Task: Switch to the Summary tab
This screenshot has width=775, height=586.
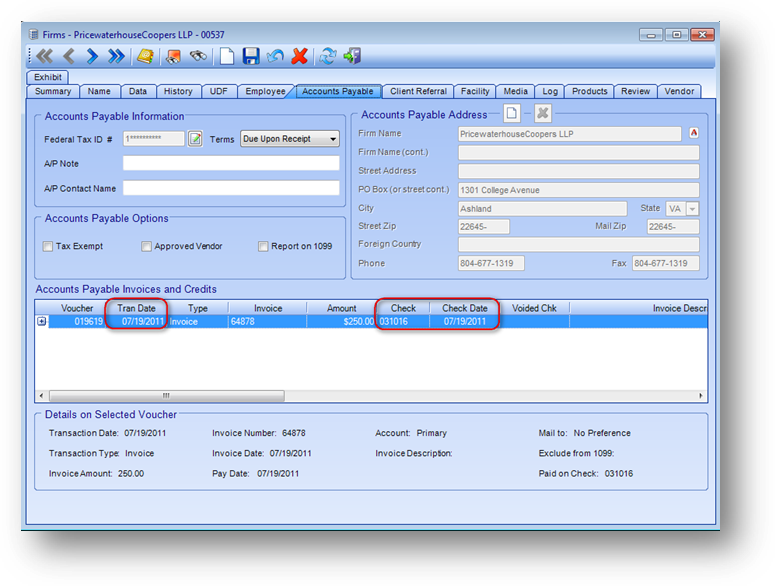Action: click(x=53, y=91)
